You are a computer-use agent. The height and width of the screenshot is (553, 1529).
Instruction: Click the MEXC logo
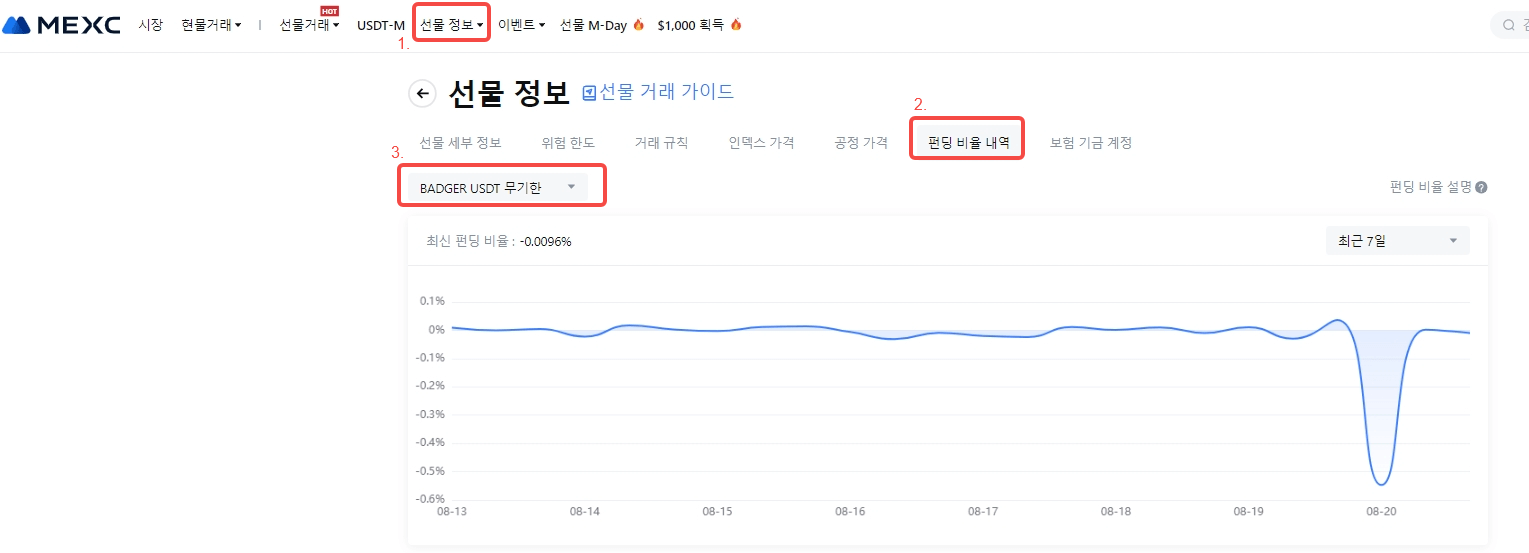point(61,25)
